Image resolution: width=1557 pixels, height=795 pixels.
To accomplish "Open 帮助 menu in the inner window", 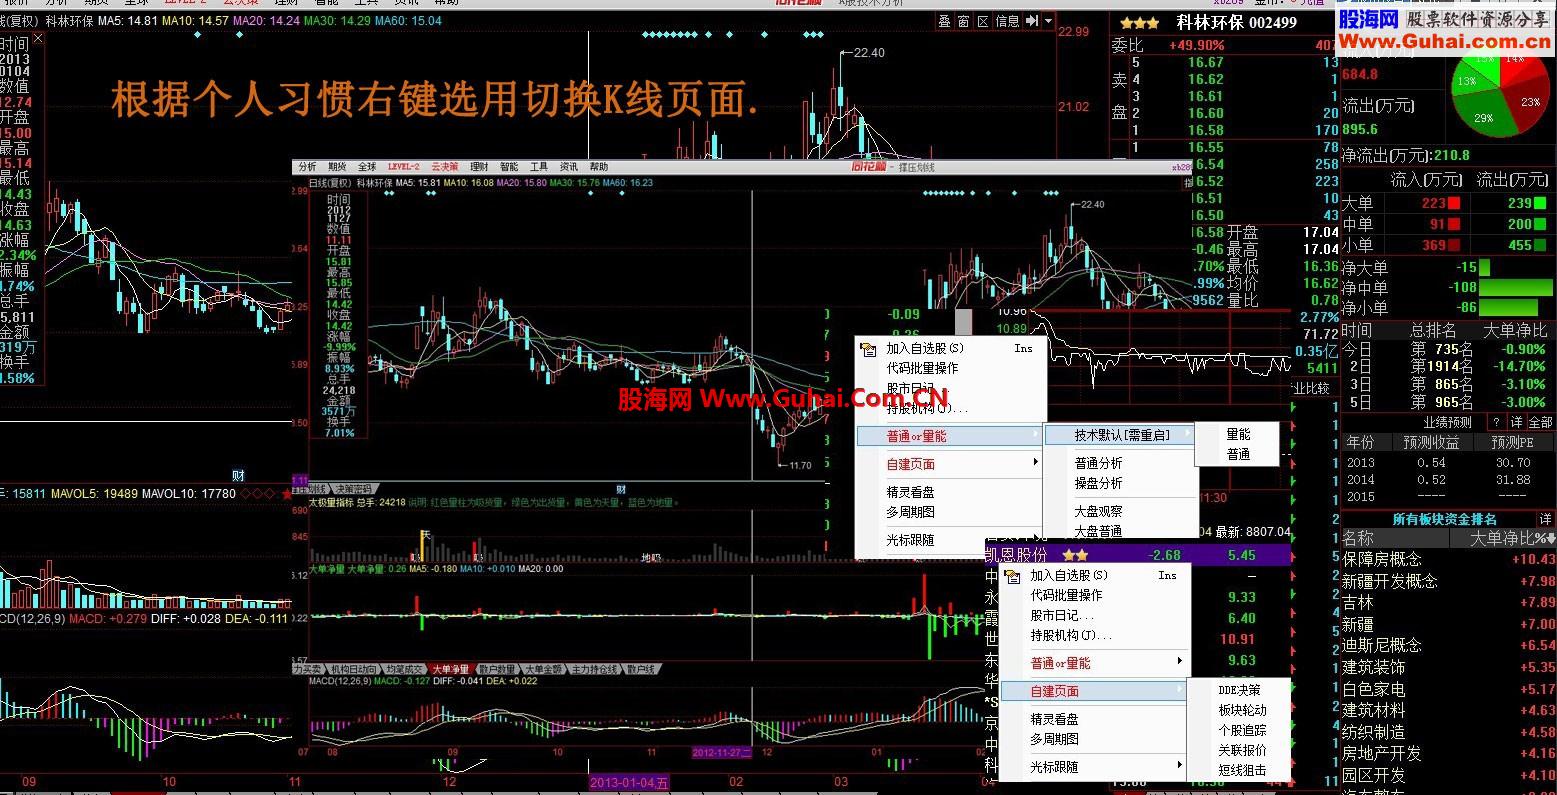I will click(599, 167).
